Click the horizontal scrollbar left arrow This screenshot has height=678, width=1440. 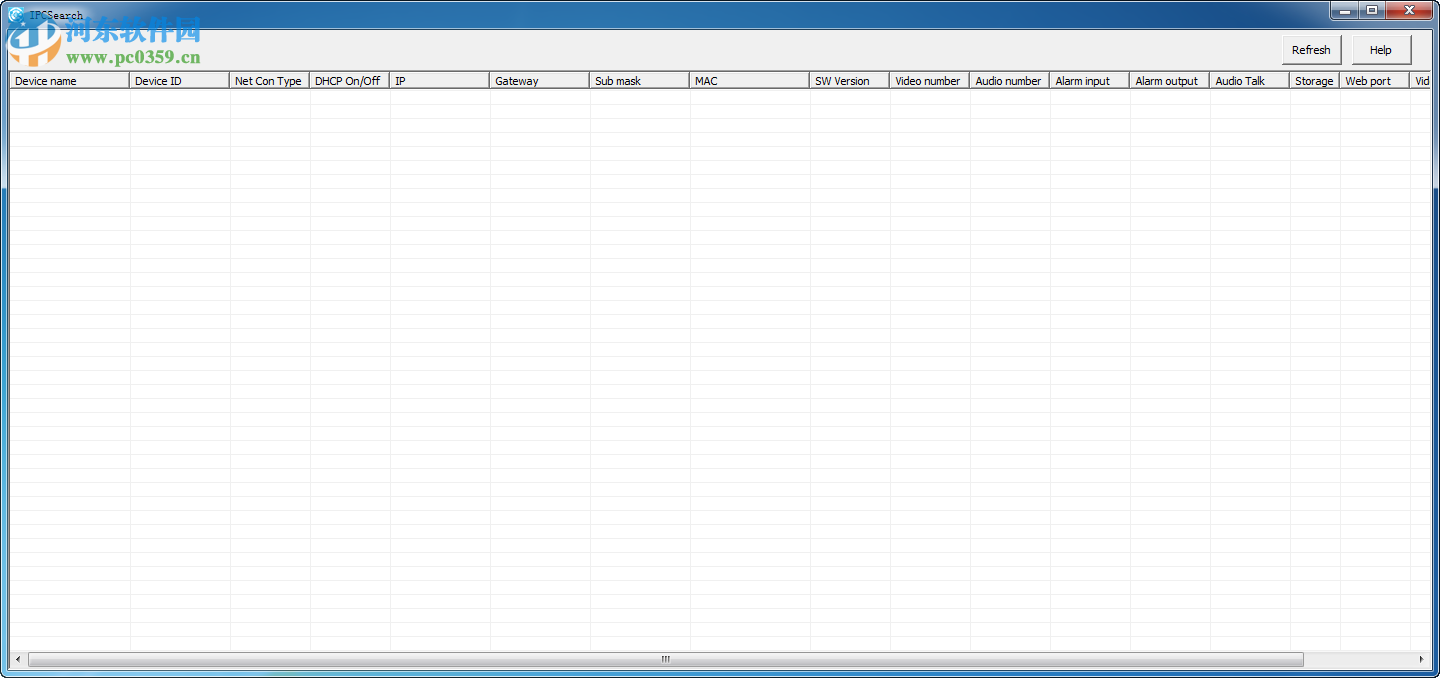coord(18,660)
